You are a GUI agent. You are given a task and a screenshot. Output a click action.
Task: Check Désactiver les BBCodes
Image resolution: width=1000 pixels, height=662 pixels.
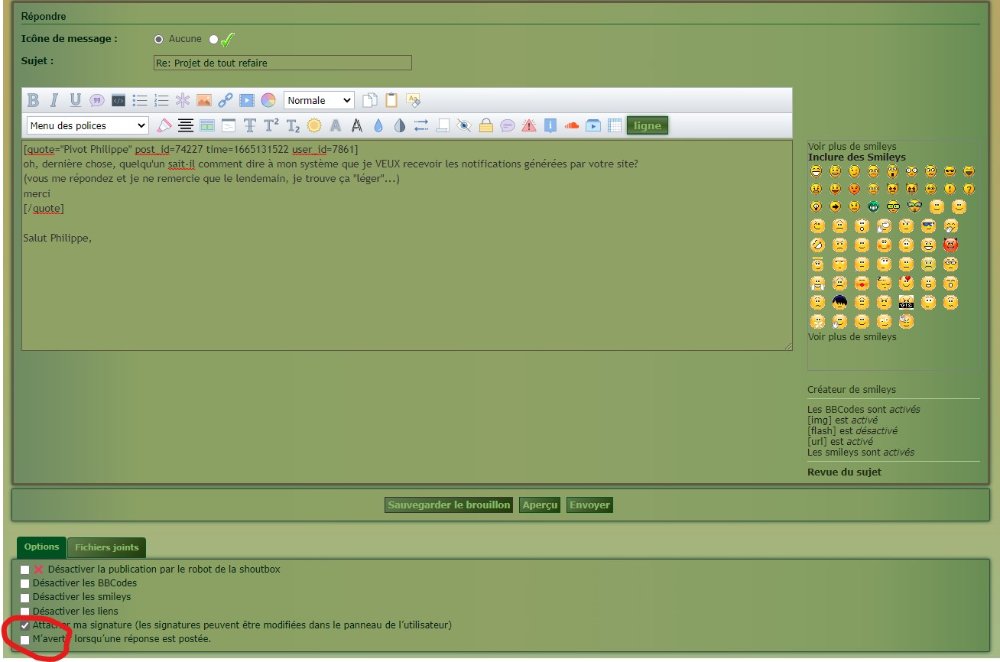point(25,584)
